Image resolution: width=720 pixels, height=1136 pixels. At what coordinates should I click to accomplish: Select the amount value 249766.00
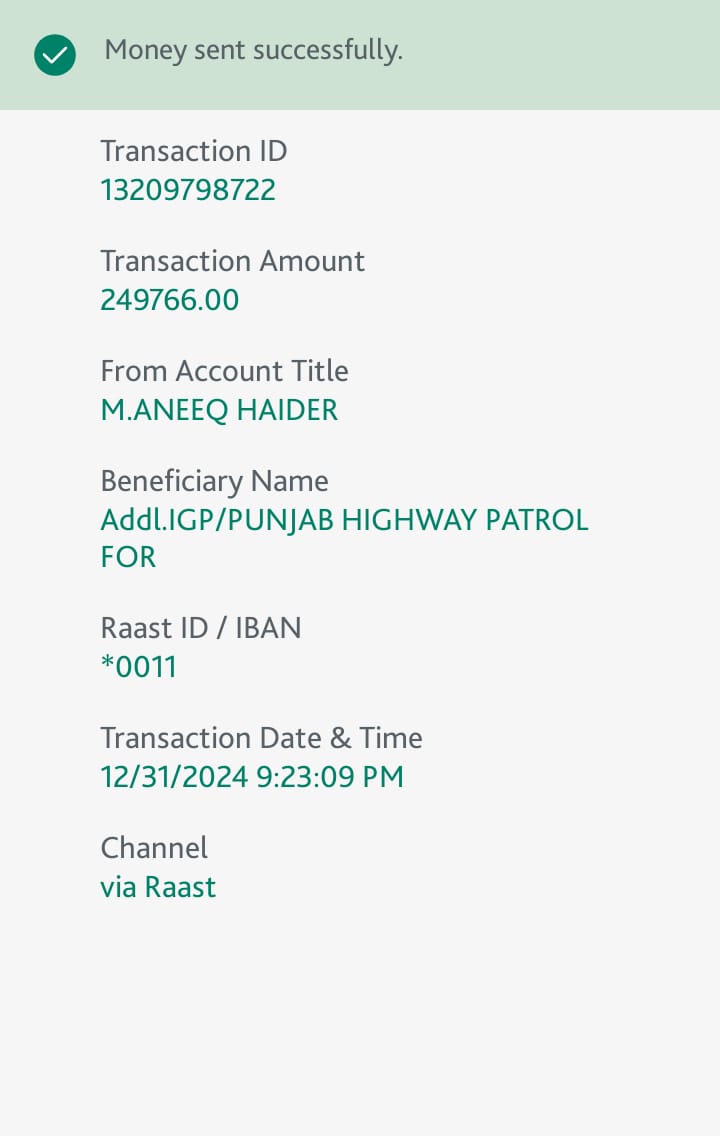170,300
